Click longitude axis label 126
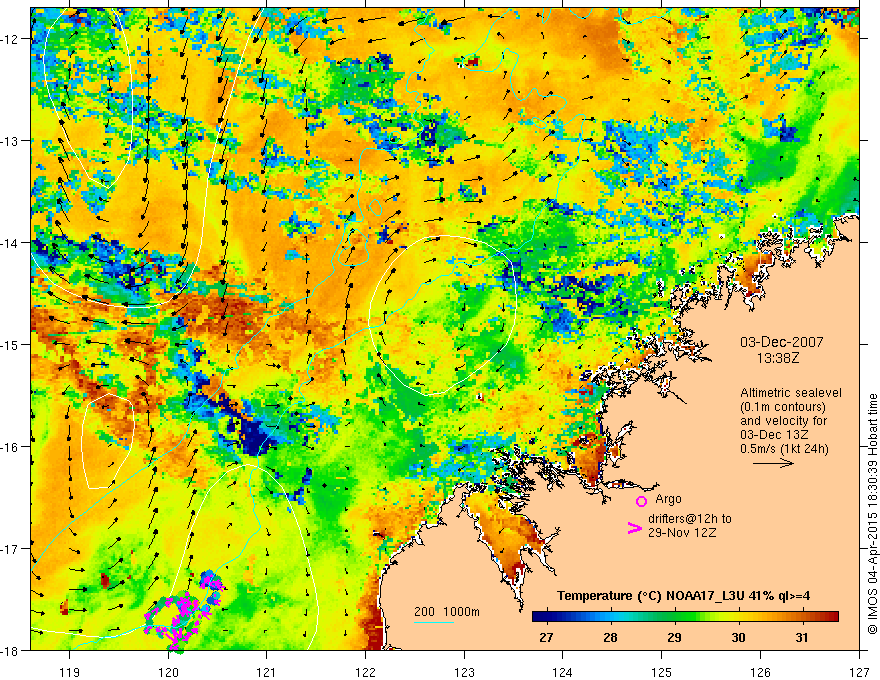Image resolution: width=880 pixels, height=680 pixels. pyautogui.click(x=760, y=672)
